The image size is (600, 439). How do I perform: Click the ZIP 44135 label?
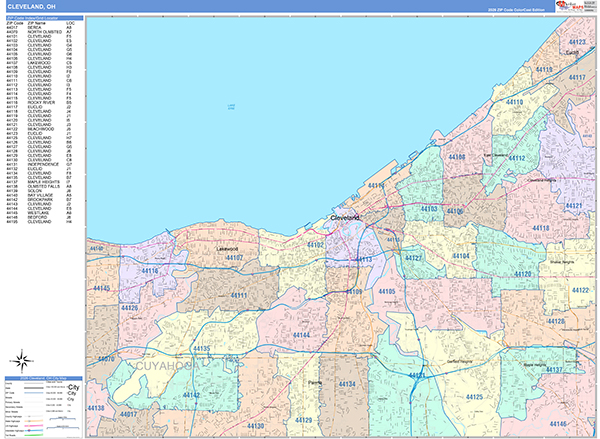[201, 348]
